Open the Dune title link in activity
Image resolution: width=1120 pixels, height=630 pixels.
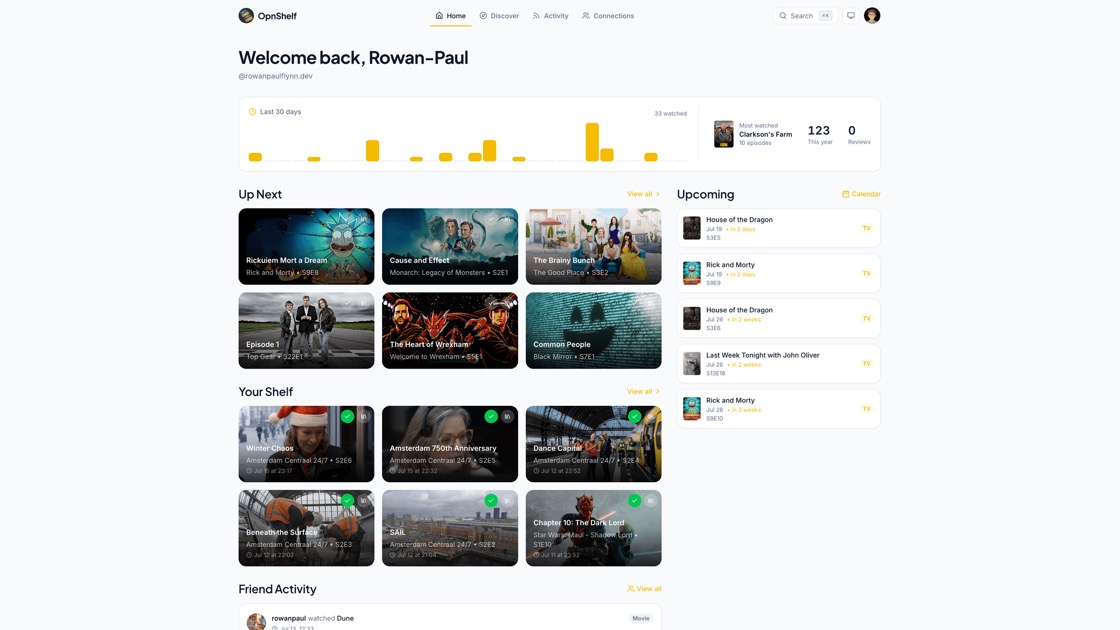(345, 619)
